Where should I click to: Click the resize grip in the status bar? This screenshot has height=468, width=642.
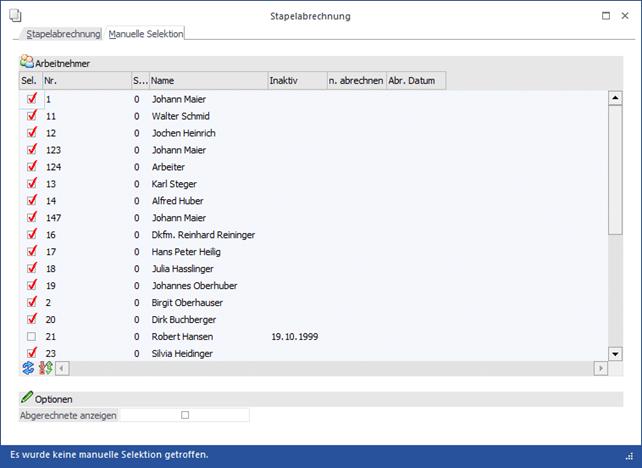[x=630, y=455]
